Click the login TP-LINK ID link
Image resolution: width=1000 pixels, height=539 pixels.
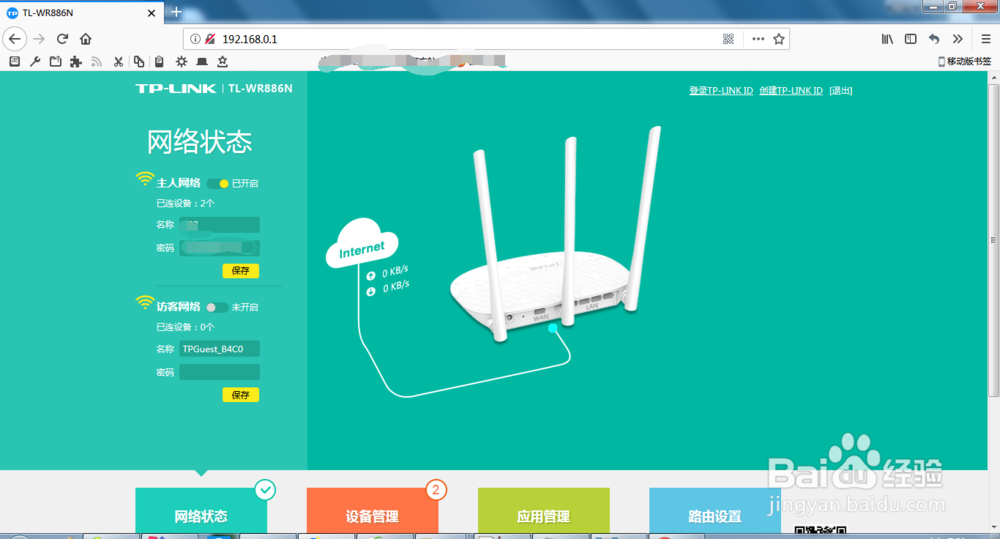[x=721, y=91]
